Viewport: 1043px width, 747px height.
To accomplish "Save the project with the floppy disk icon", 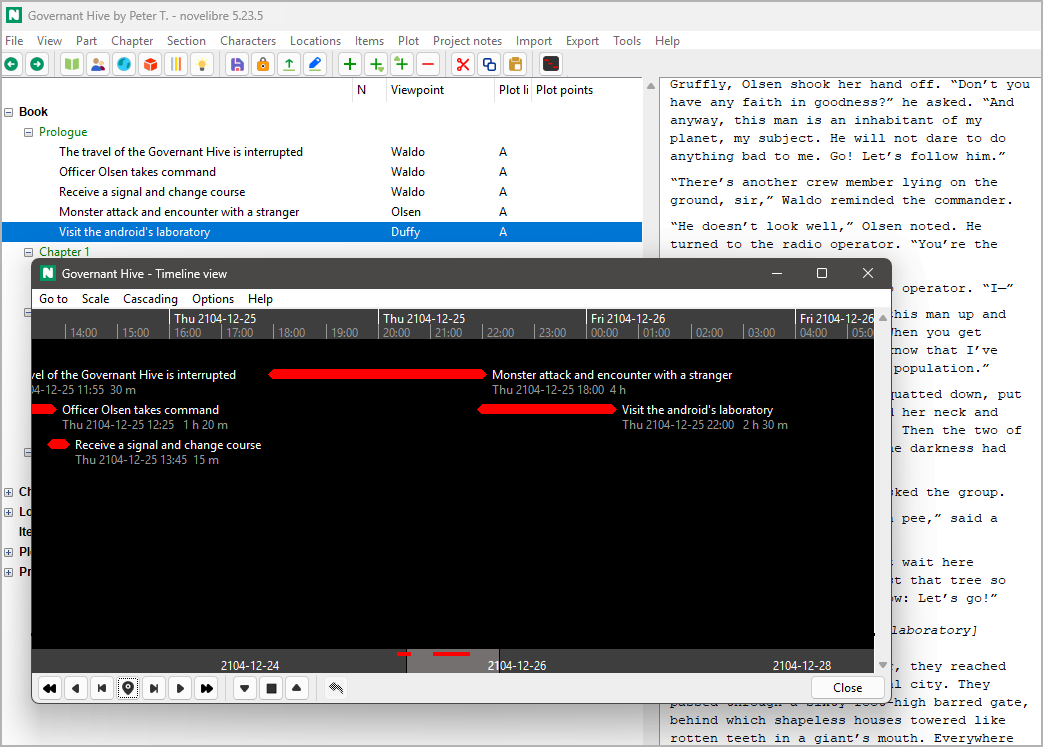I will coord(237,63).
